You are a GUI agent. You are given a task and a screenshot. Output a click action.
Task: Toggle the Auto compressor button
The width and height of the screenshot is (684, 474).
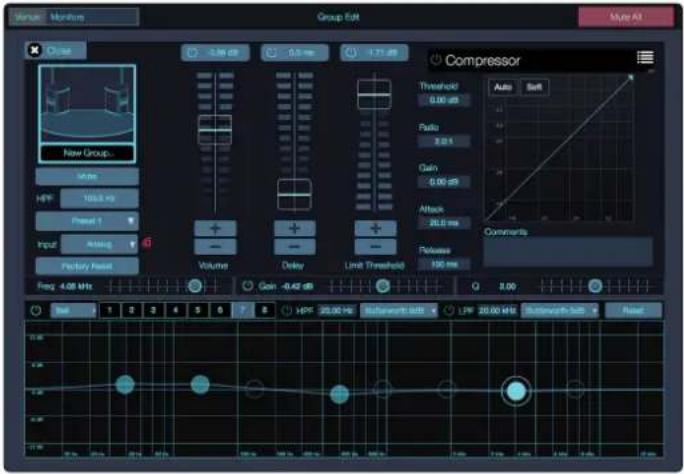(x=503, y=87)
